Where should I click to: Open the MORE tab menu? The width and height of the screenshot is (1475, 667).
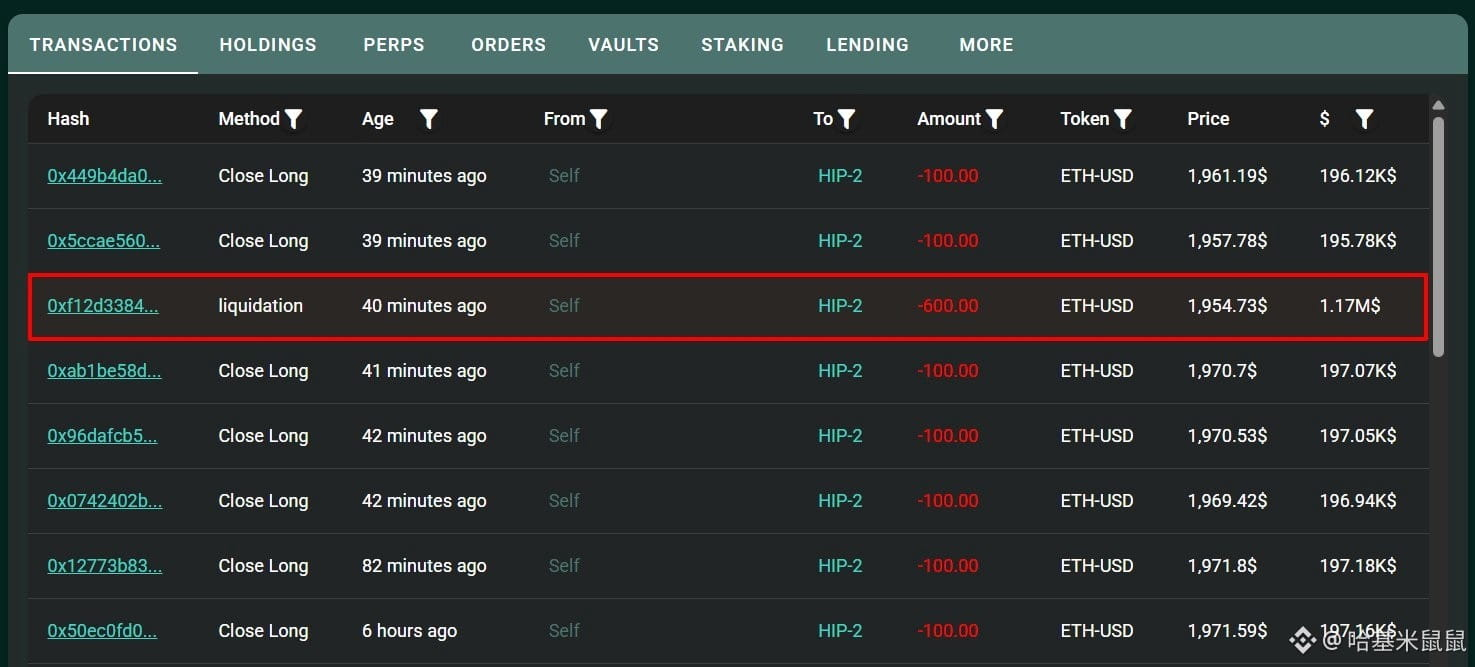pos(986,45)
